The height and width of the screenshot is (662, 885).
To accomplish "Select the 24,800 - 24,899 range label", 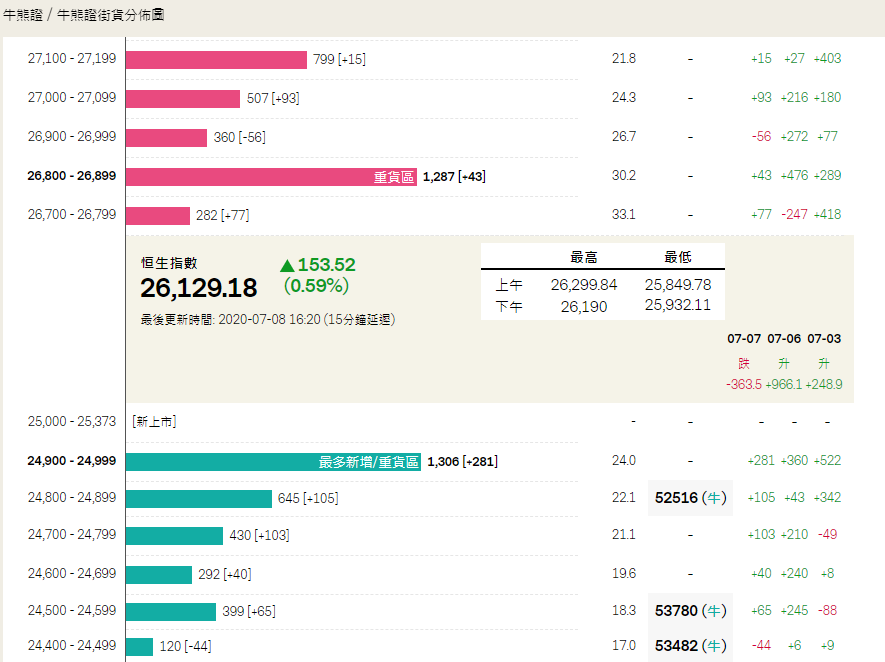I will (72, 497).
